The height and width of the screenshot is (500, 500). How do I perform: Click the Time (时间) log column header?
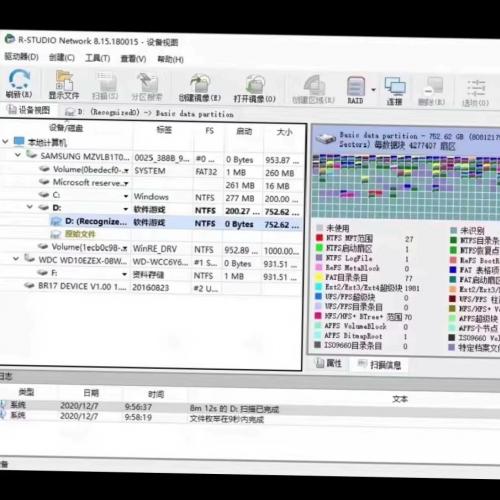[x=156, y=394]
